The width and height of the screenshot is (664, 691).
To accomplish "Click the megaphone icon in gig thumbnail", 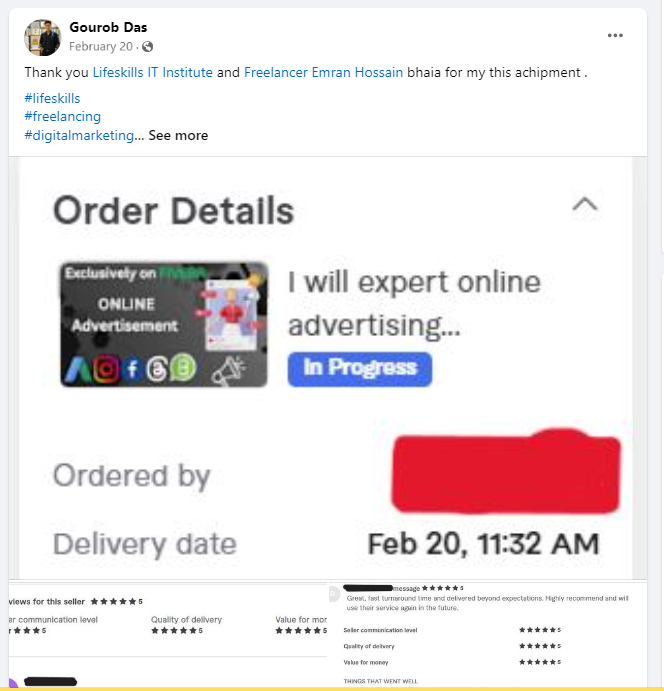I will (228, 370).
